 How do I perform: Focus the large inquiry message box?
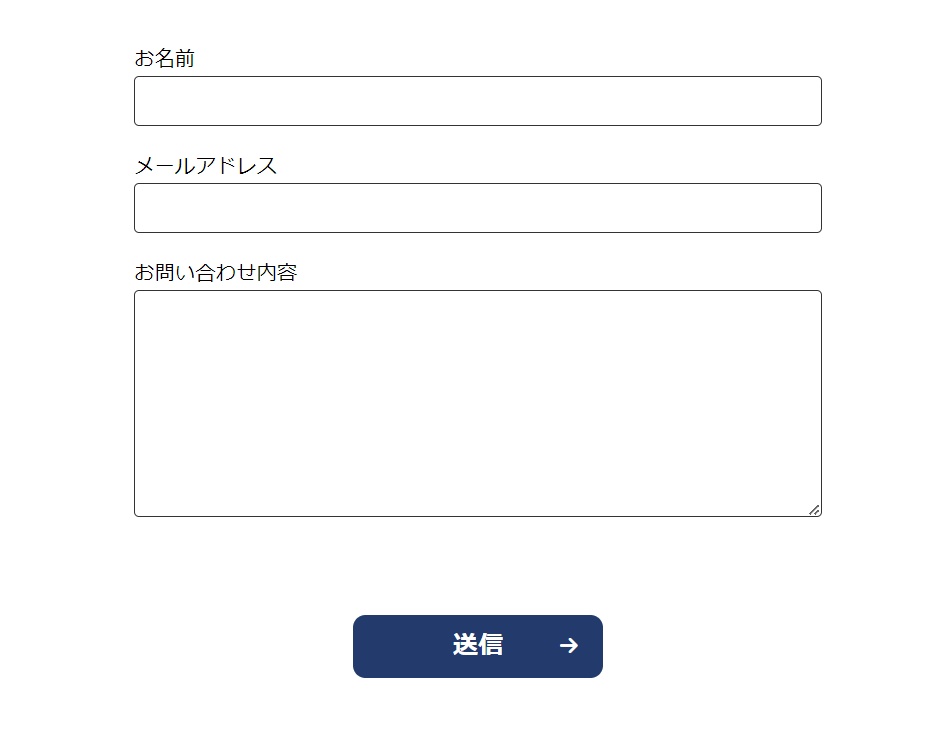coord(477,403)
